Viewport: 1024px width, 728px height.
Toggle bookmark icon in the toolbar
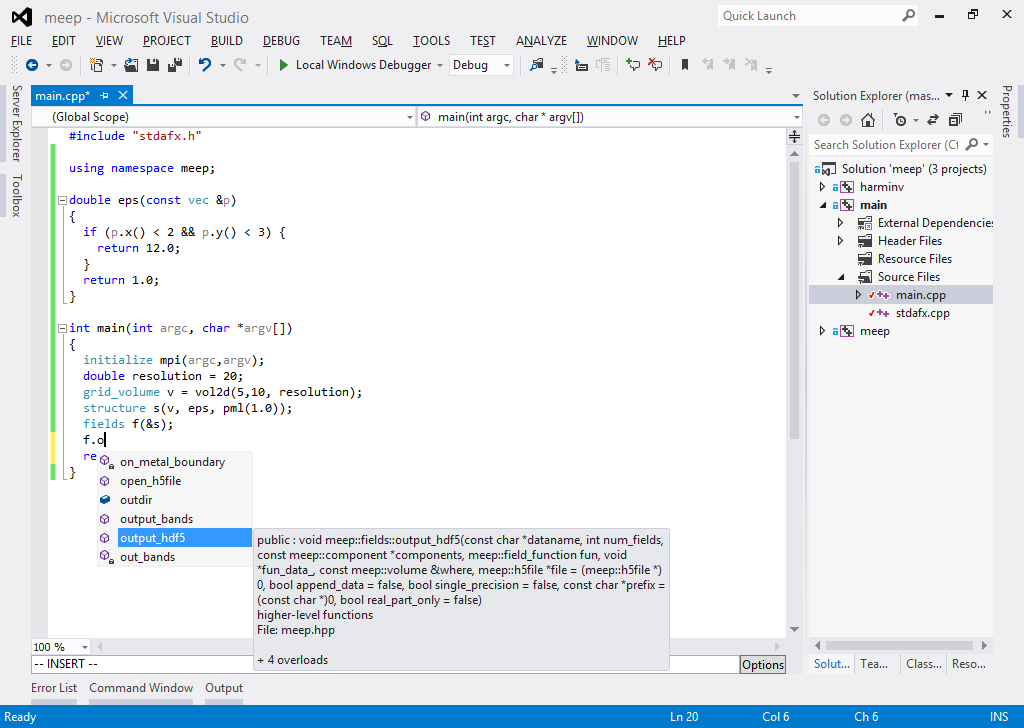point(685,65)
